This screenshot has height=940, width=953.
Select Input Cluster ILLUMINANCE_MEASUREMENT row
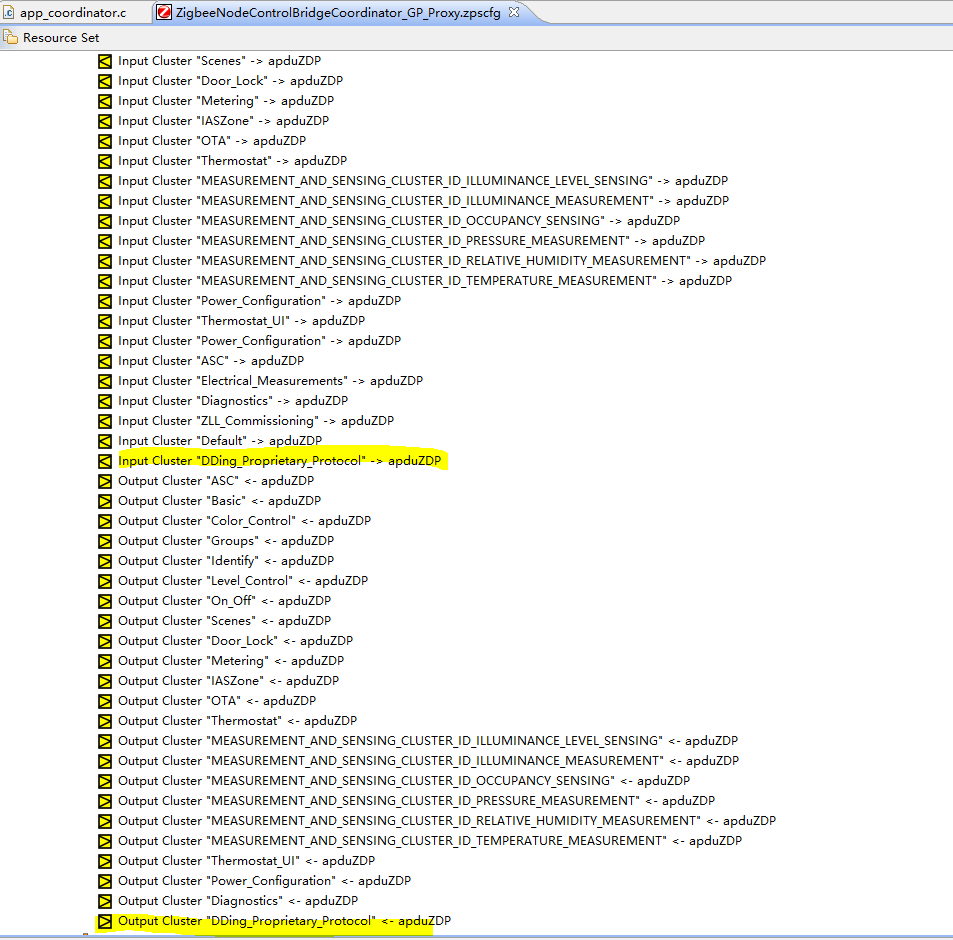pos(413,201)
